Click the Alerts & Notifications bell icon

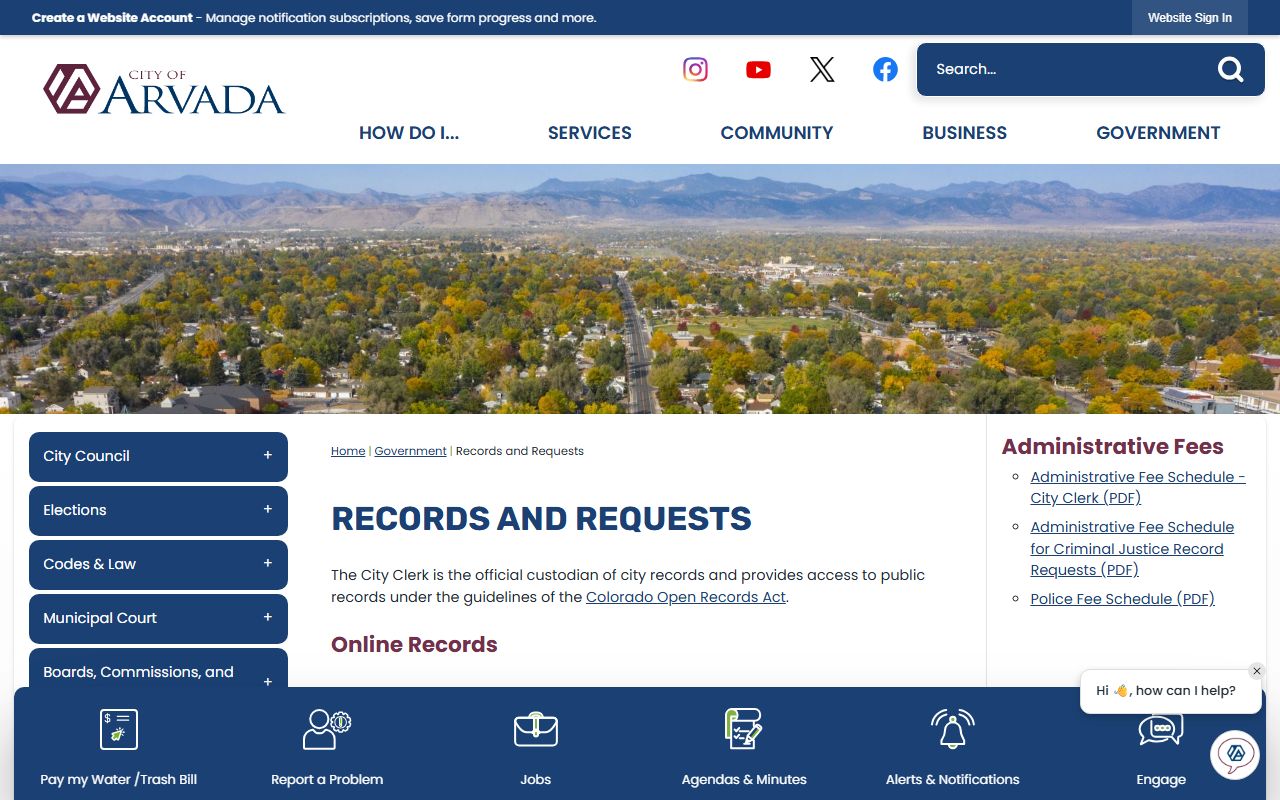952,729
